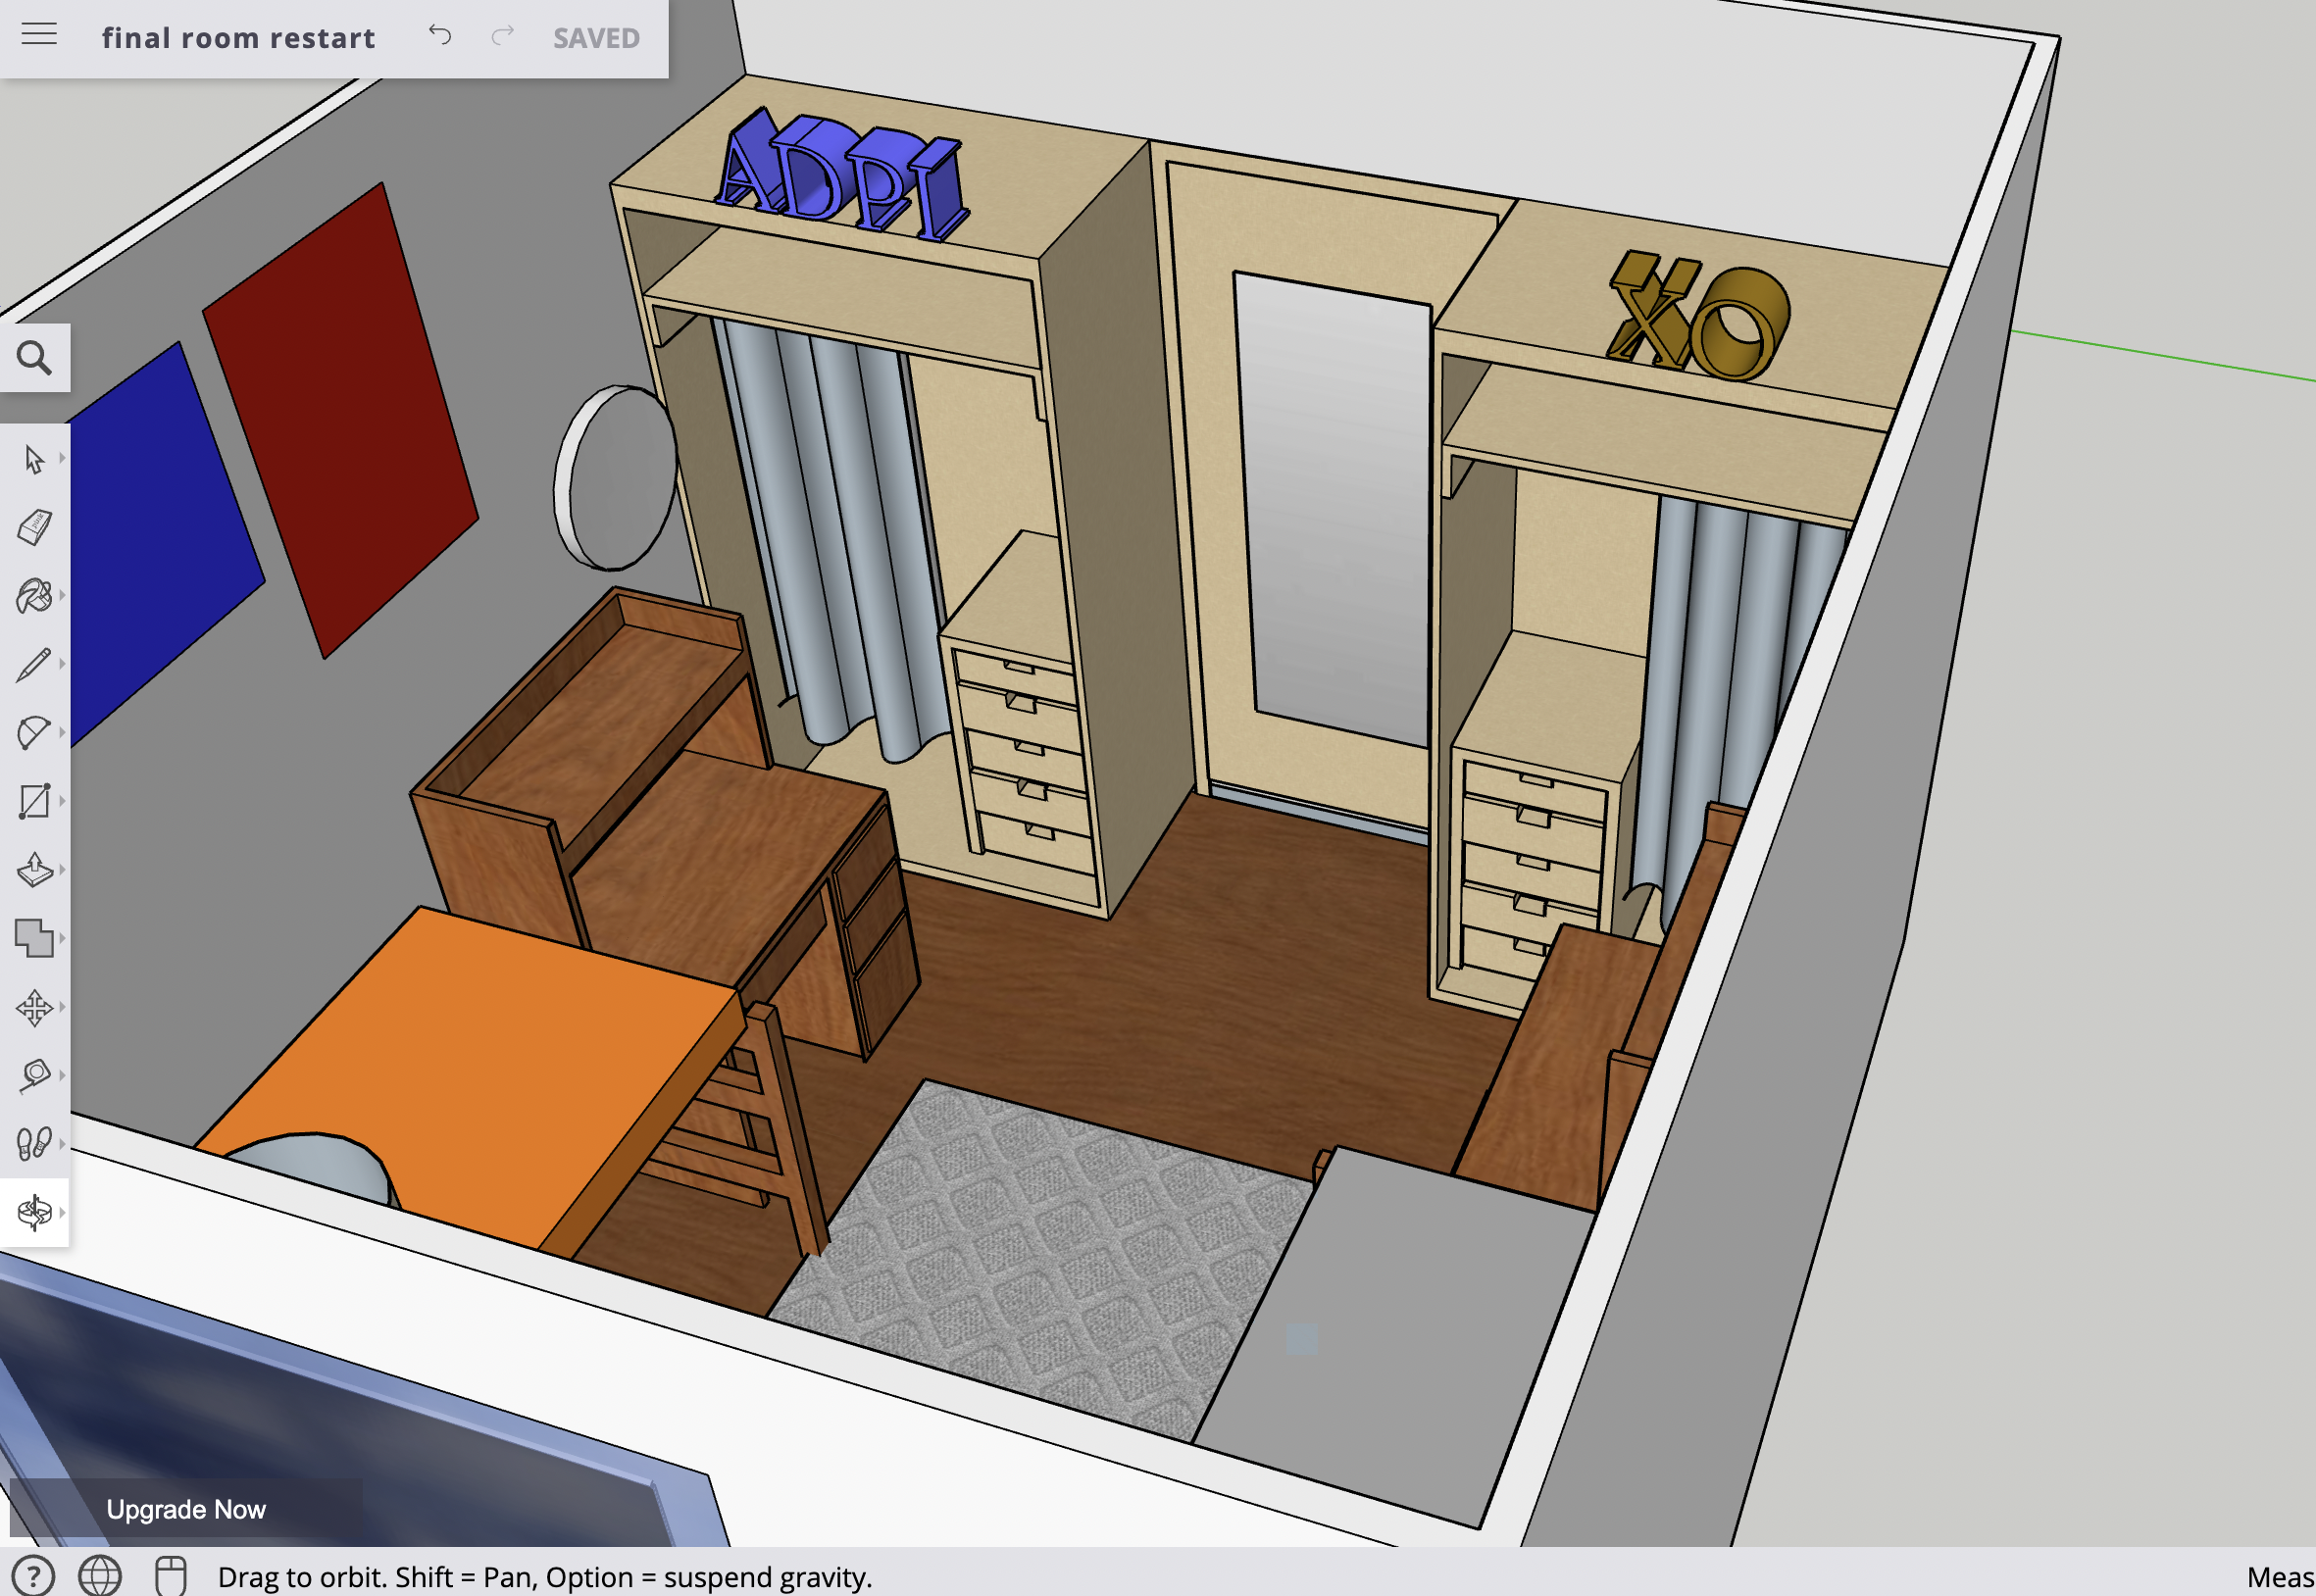Screen dimensions: 2316x1596
Task: Select the Rectangle shape tool
Action: pyautogui.click(x=34, y=801)
